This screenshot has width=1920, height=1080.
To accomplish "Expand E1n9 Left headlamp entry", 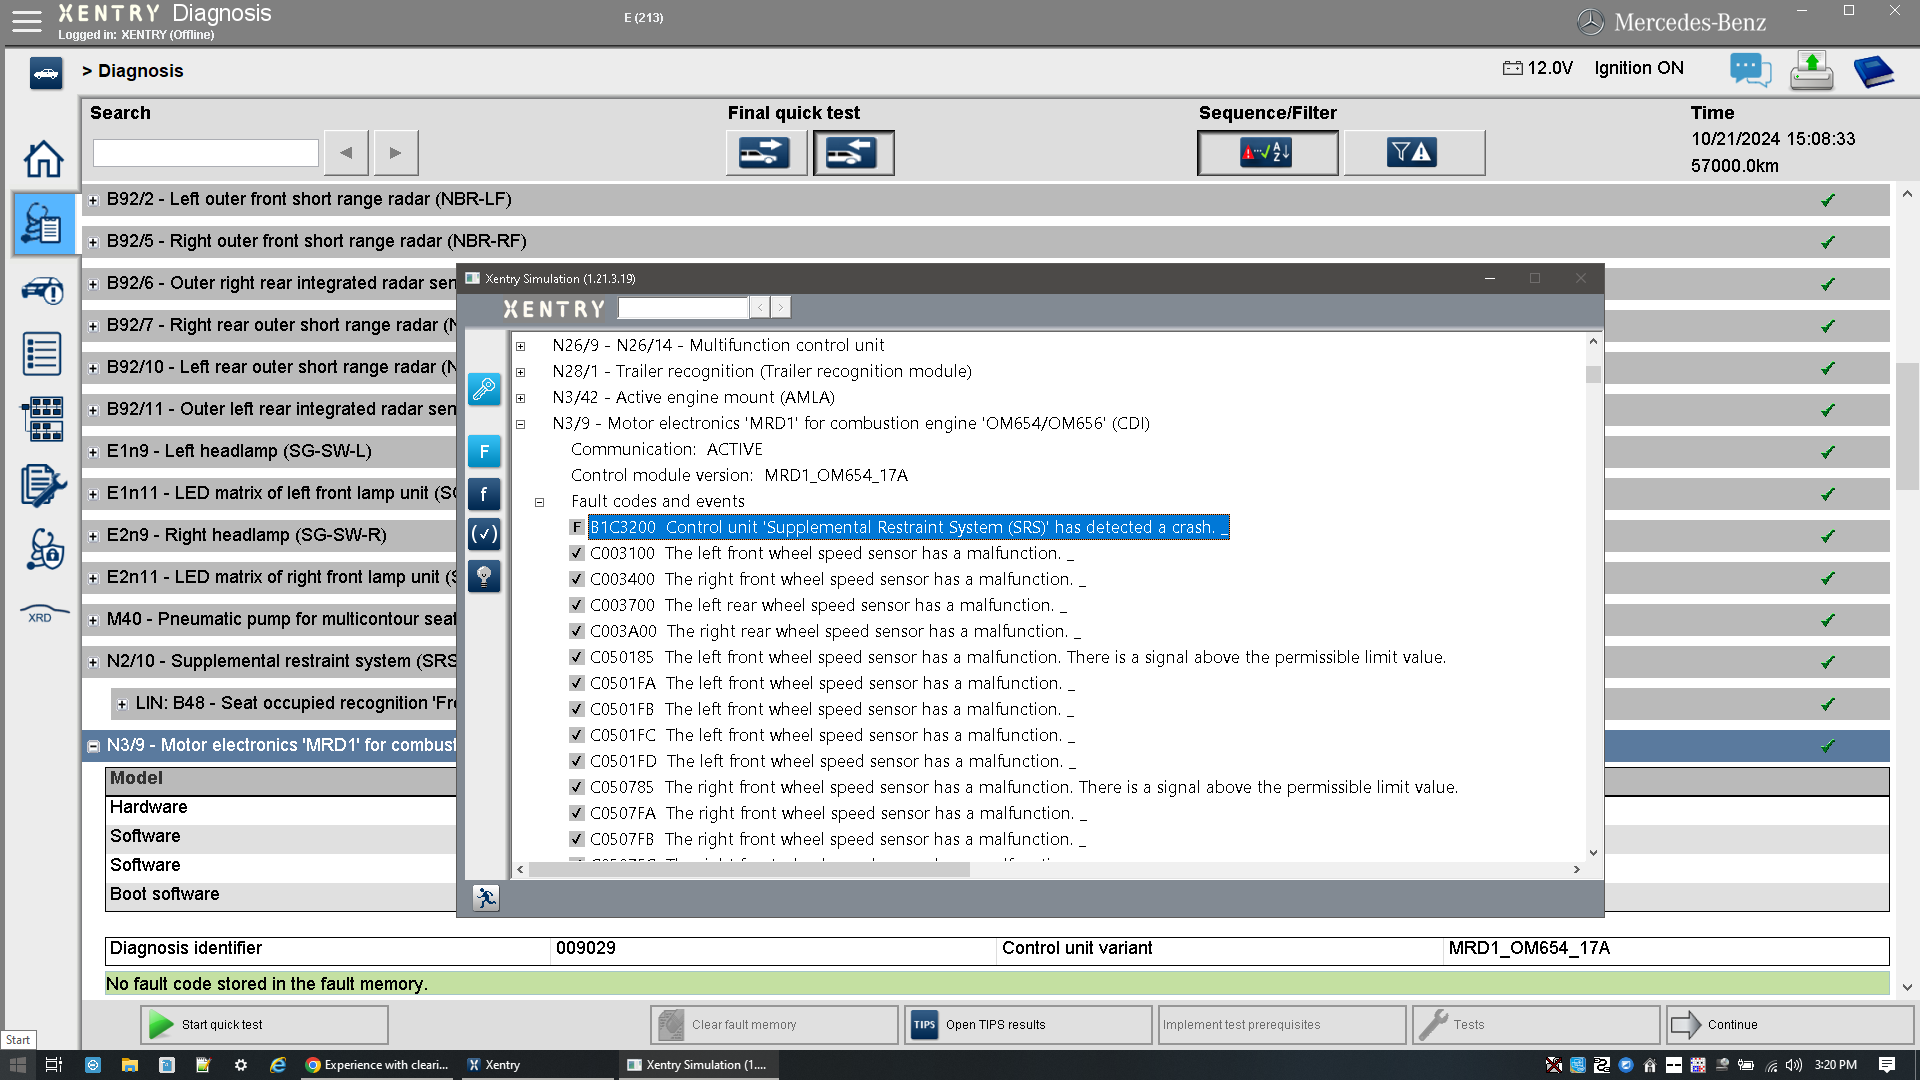I will (x=93, y=452).
